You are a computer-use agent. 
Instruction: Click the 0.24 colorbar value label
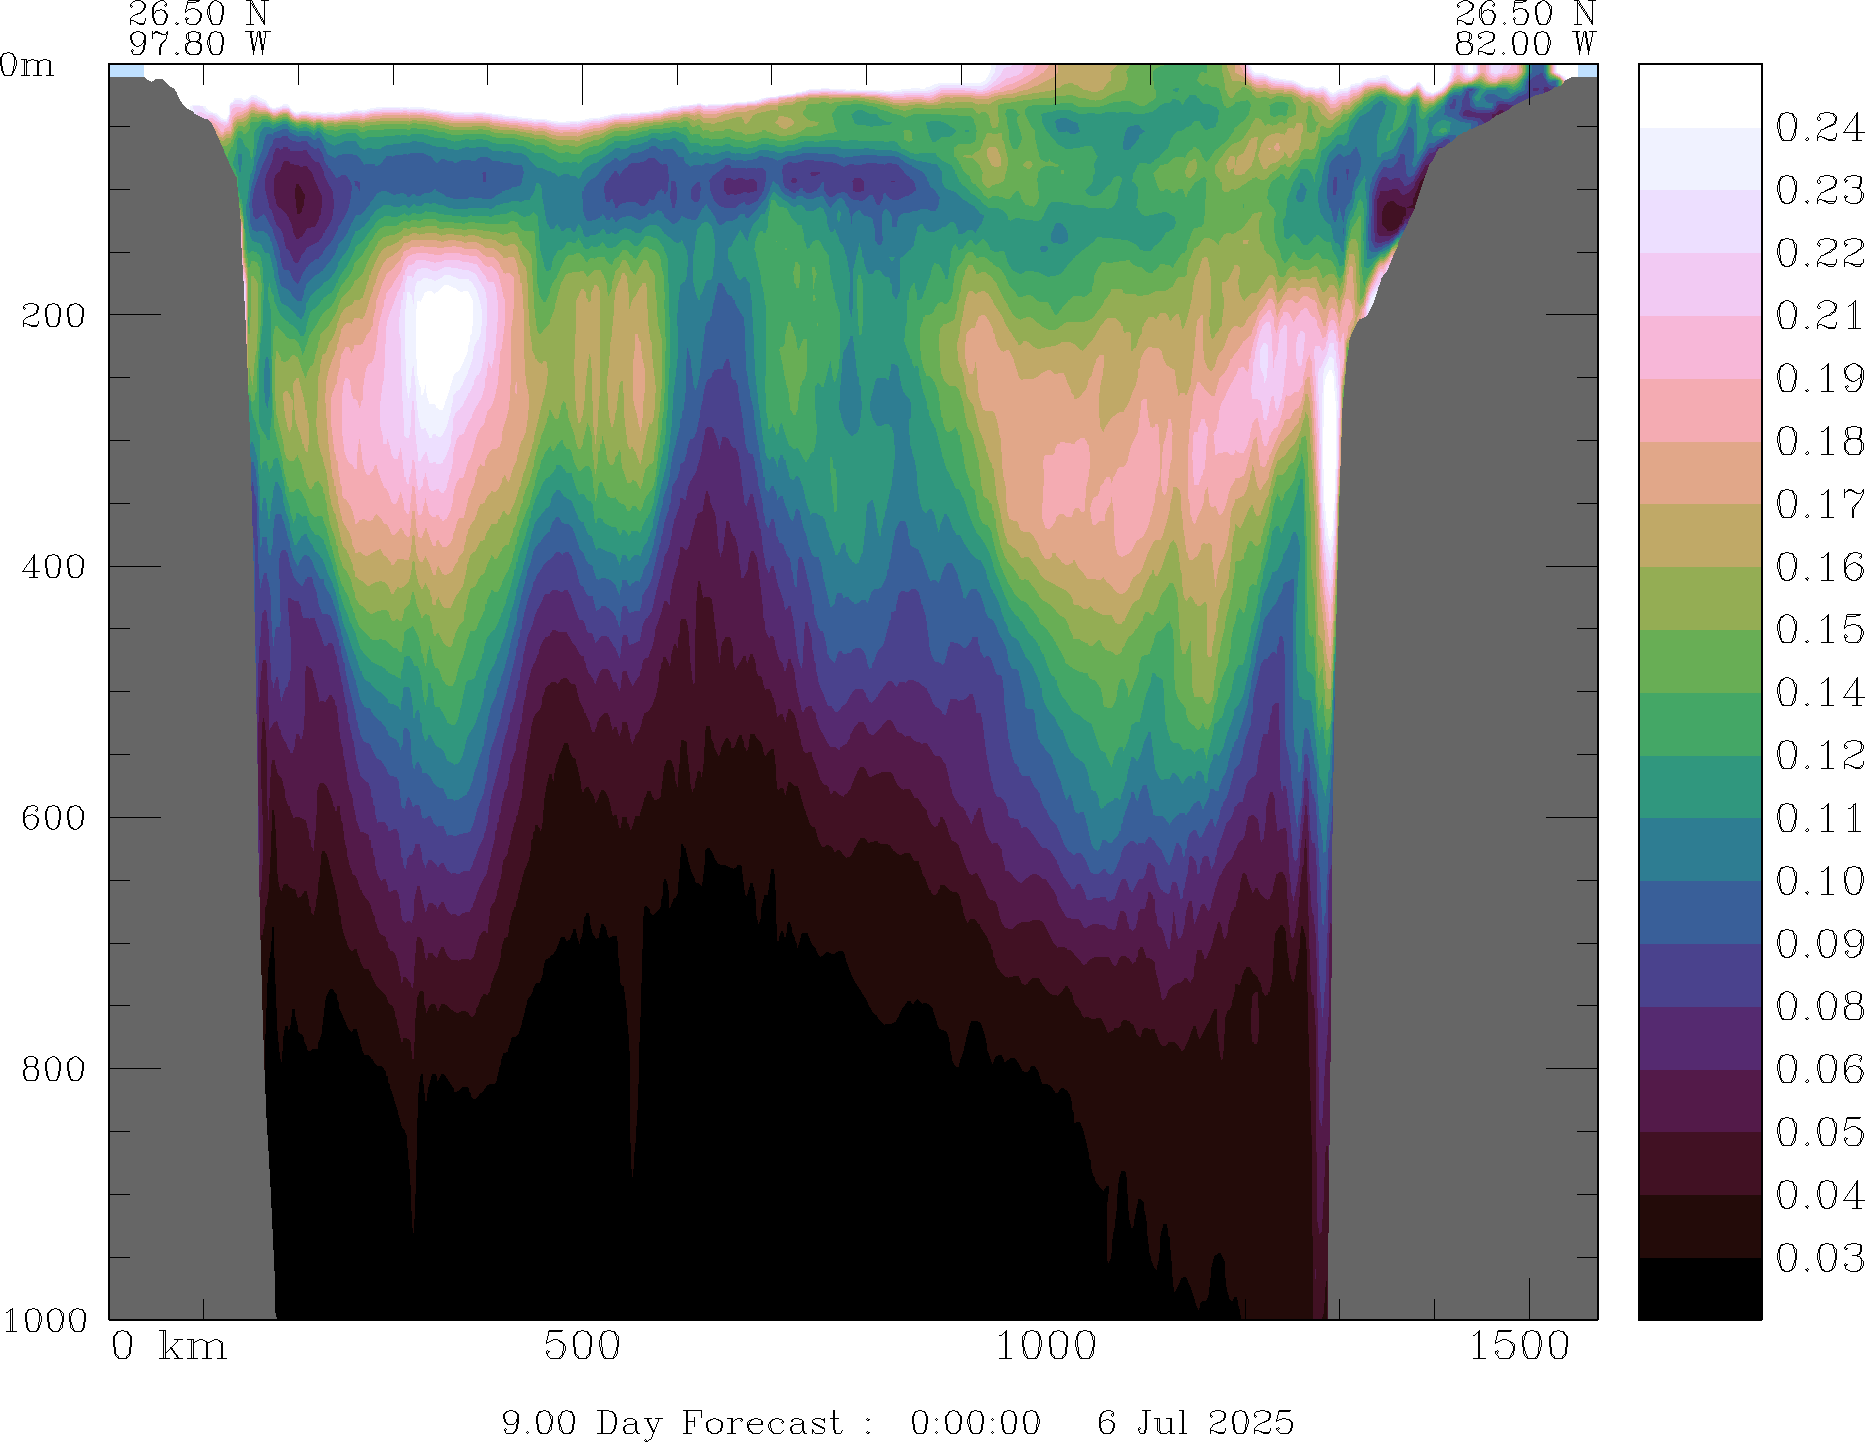1819,128
